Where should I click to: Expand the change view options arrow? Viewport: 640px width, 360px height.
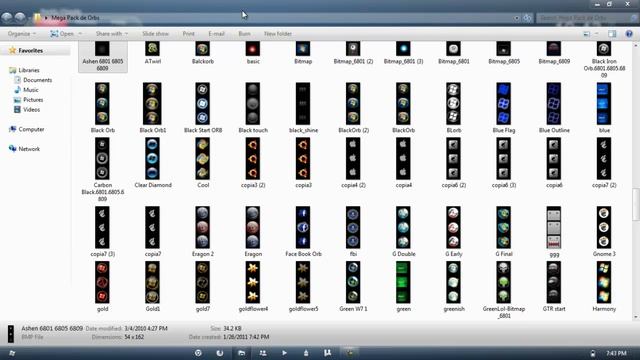pos(597,34)
